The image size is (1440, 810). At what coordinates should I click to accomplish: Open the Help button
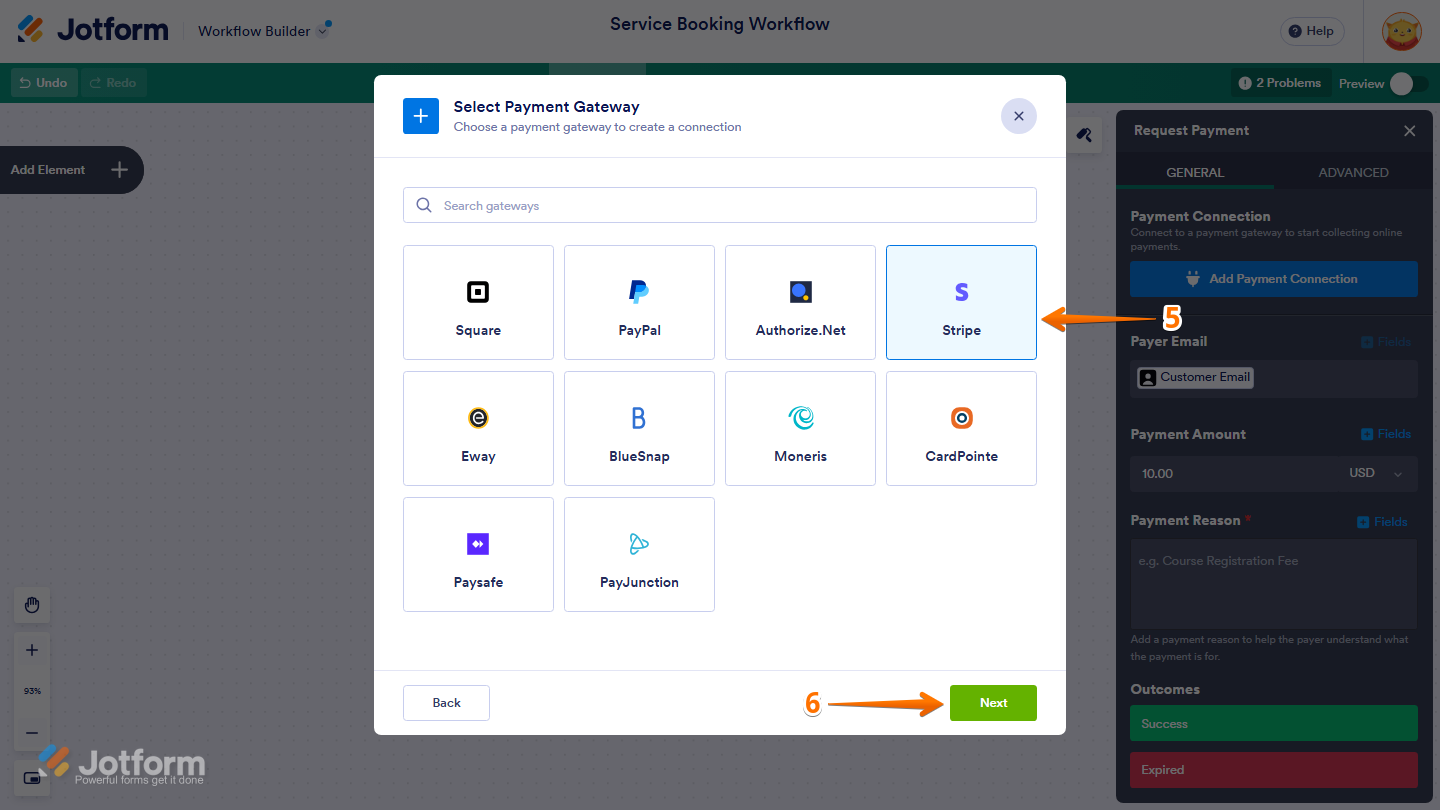1311,31
